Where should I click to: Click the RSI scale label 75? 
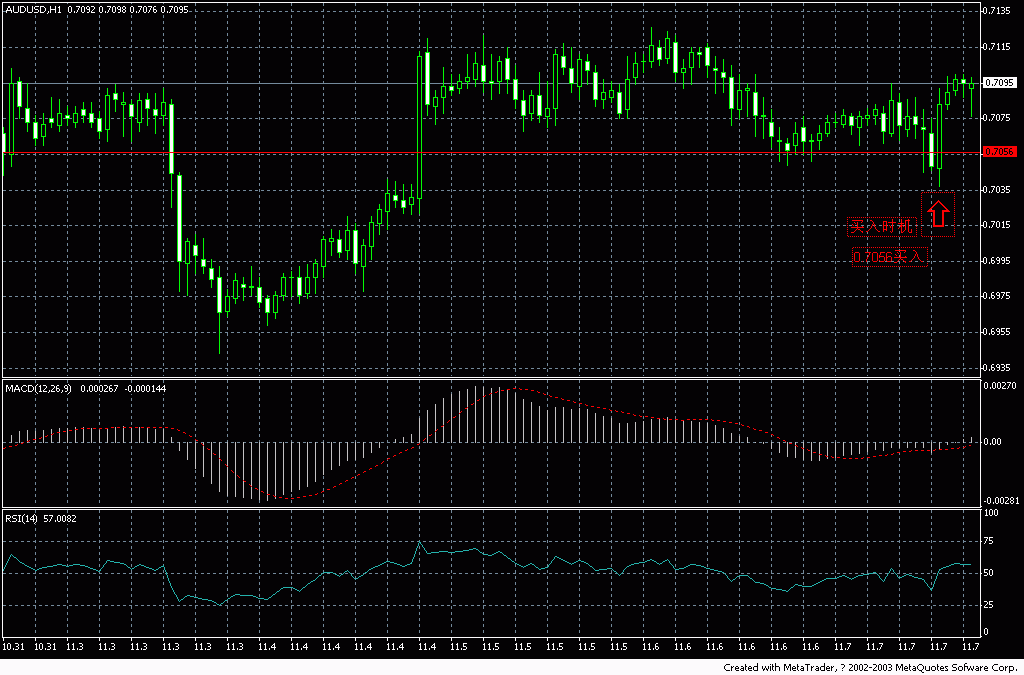990,542
